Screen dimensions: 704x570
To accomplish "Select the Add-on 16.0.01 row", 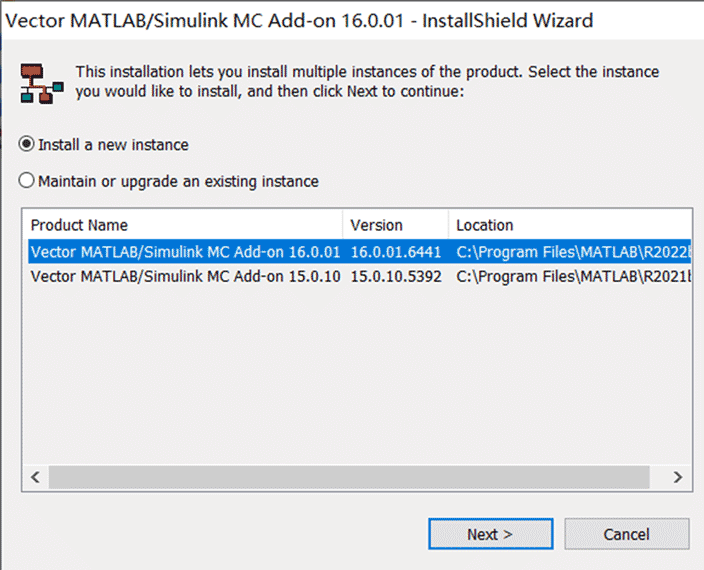I will click(x=359, y=252).
